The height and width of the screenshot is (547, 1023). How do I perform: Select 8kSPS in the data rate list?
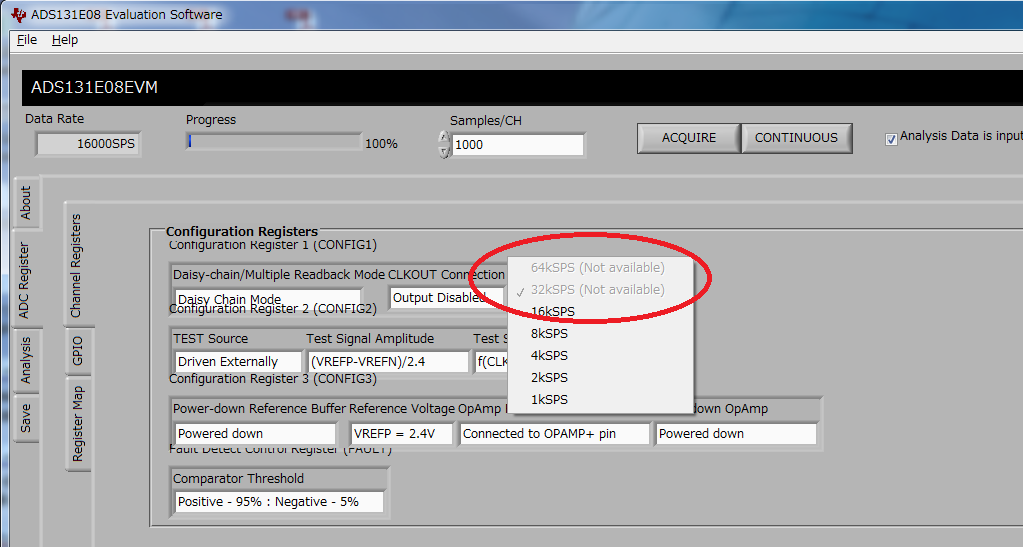[600, 334]
